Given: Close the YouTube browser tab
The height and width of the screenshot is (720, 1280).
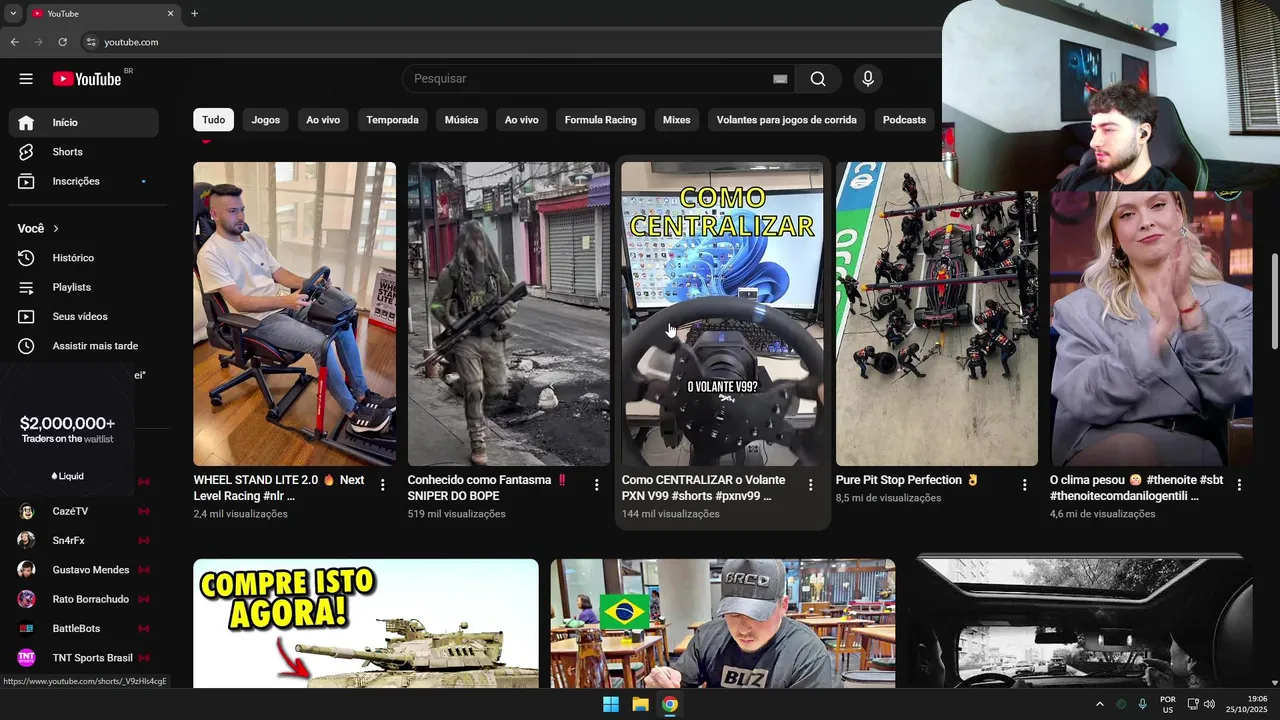Looking at the screenshot, I should point(170,13).
